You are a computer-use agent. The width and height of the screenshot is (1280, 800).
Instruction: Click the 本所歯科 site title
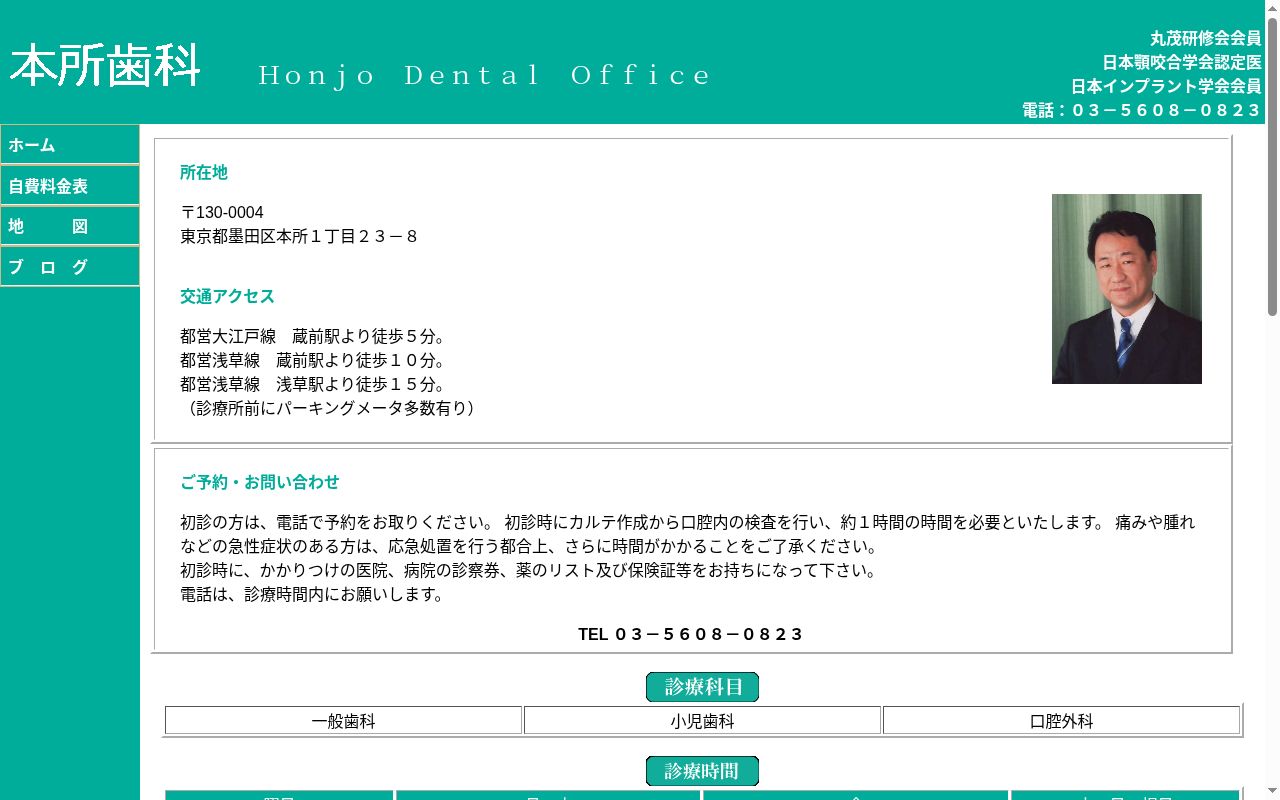pyautogui.click(x=105, y=65)
